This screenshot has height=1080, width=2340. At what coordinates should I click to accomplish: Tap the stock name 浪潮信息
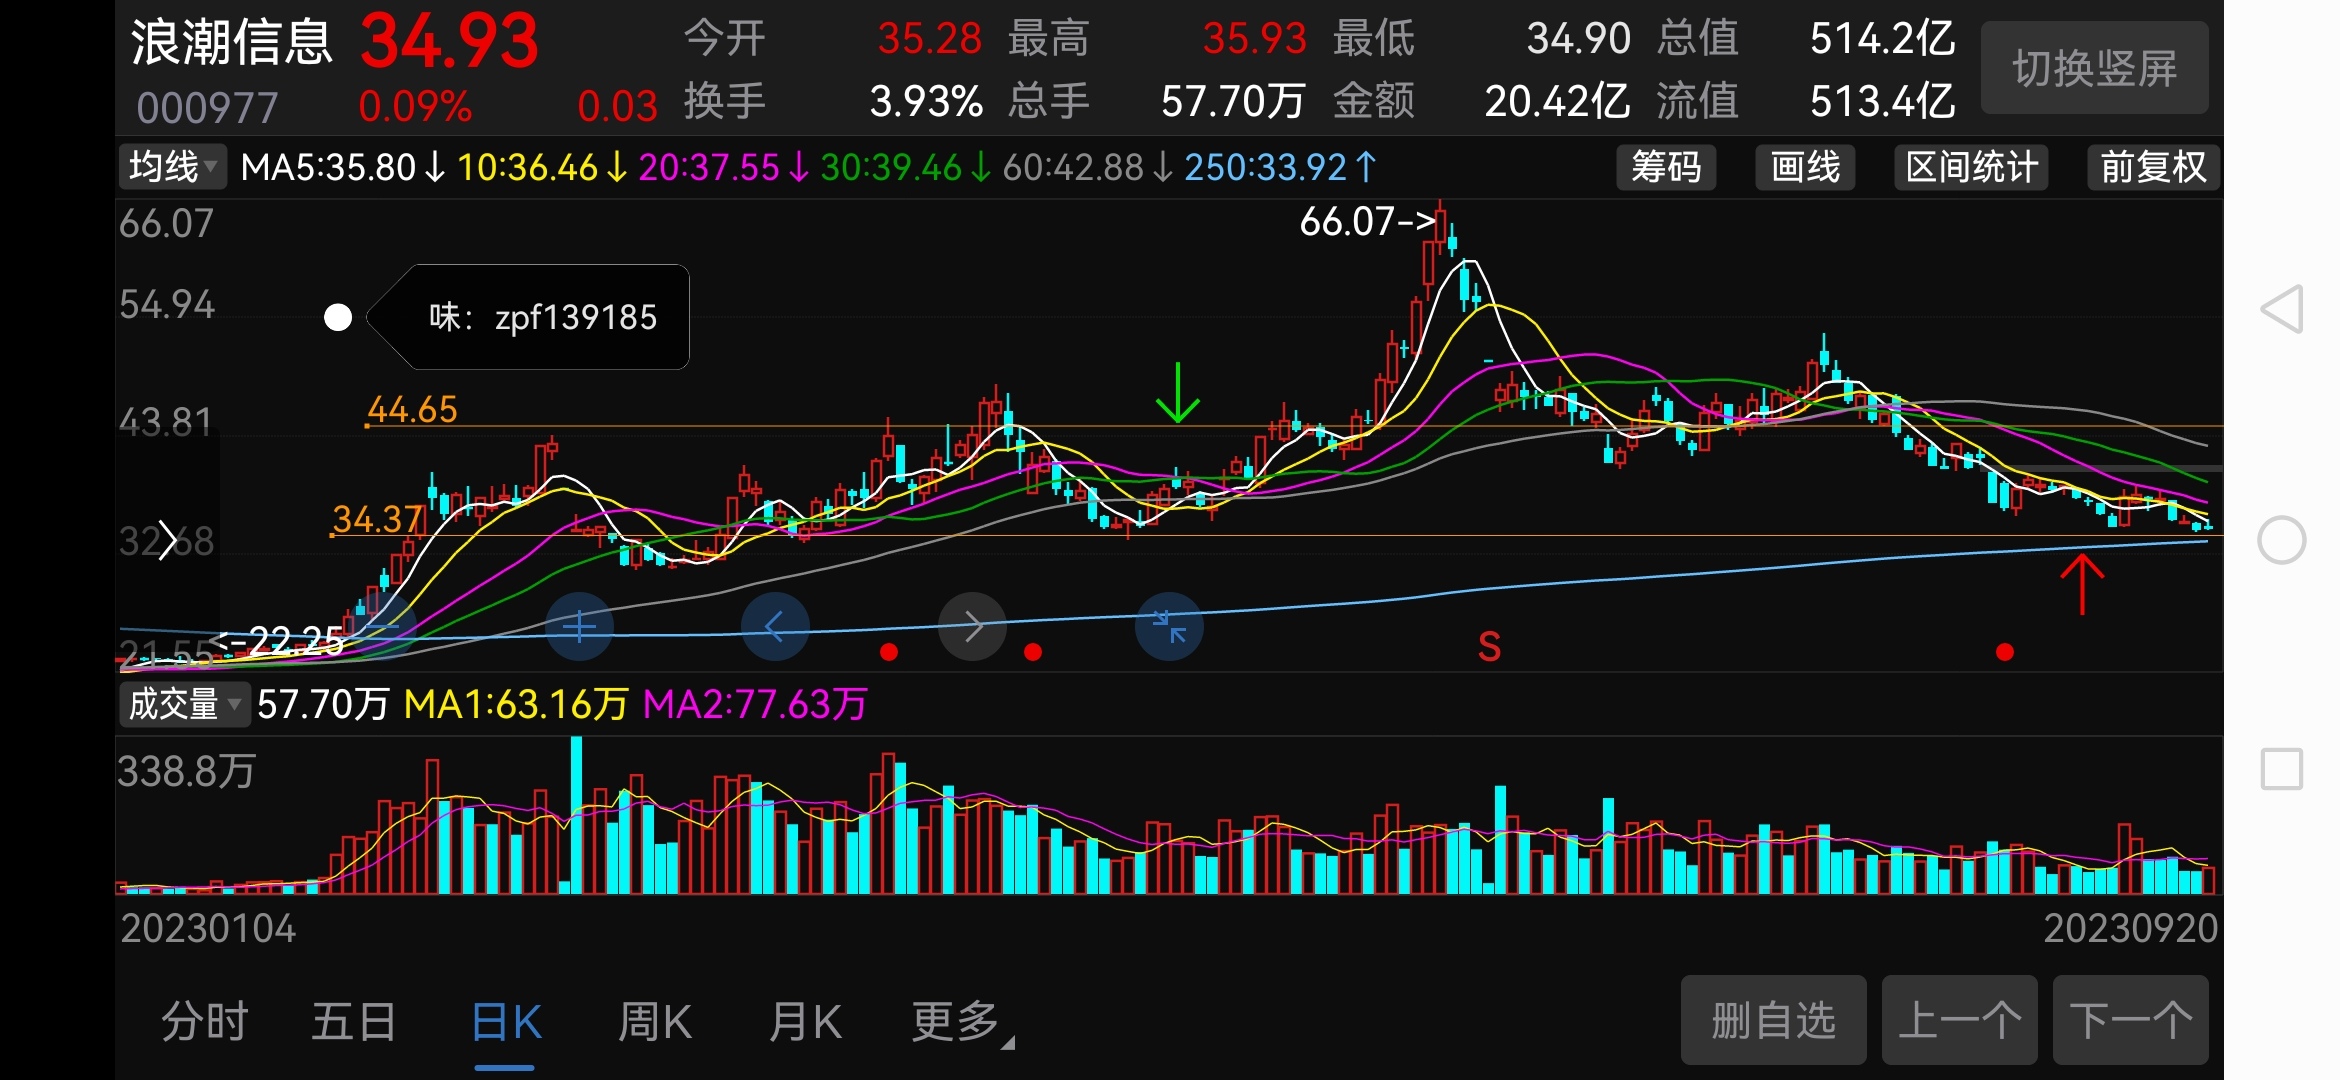[x=231, y=42]
